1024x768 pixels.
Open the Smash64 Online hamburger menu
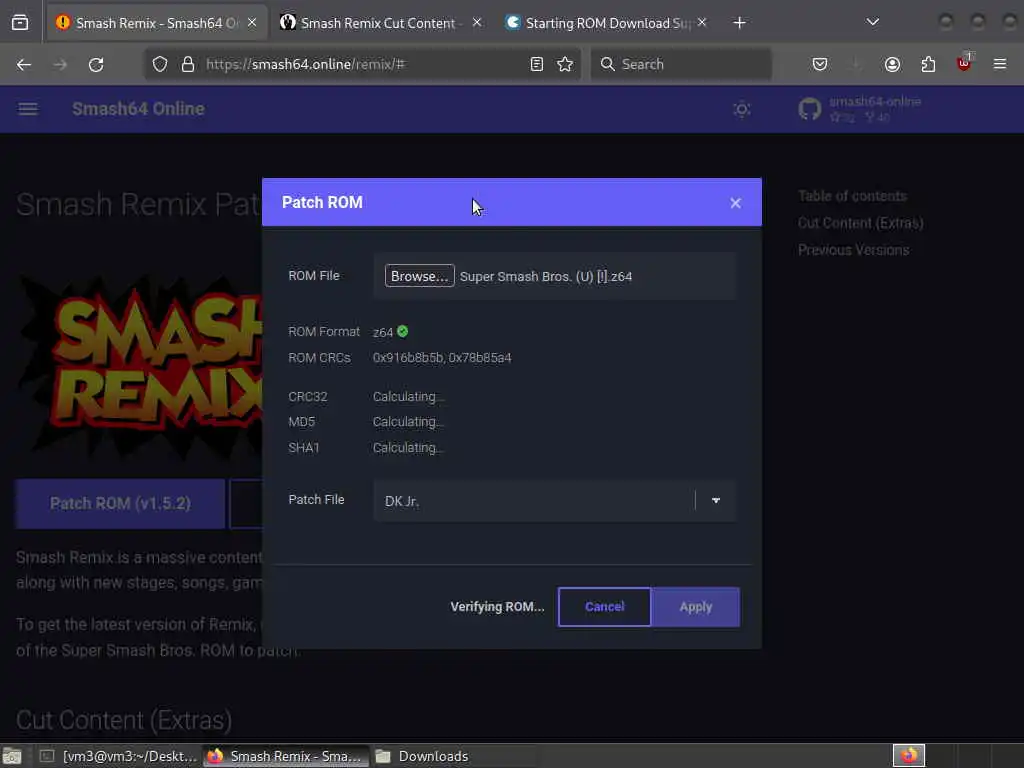pos(27,109)
